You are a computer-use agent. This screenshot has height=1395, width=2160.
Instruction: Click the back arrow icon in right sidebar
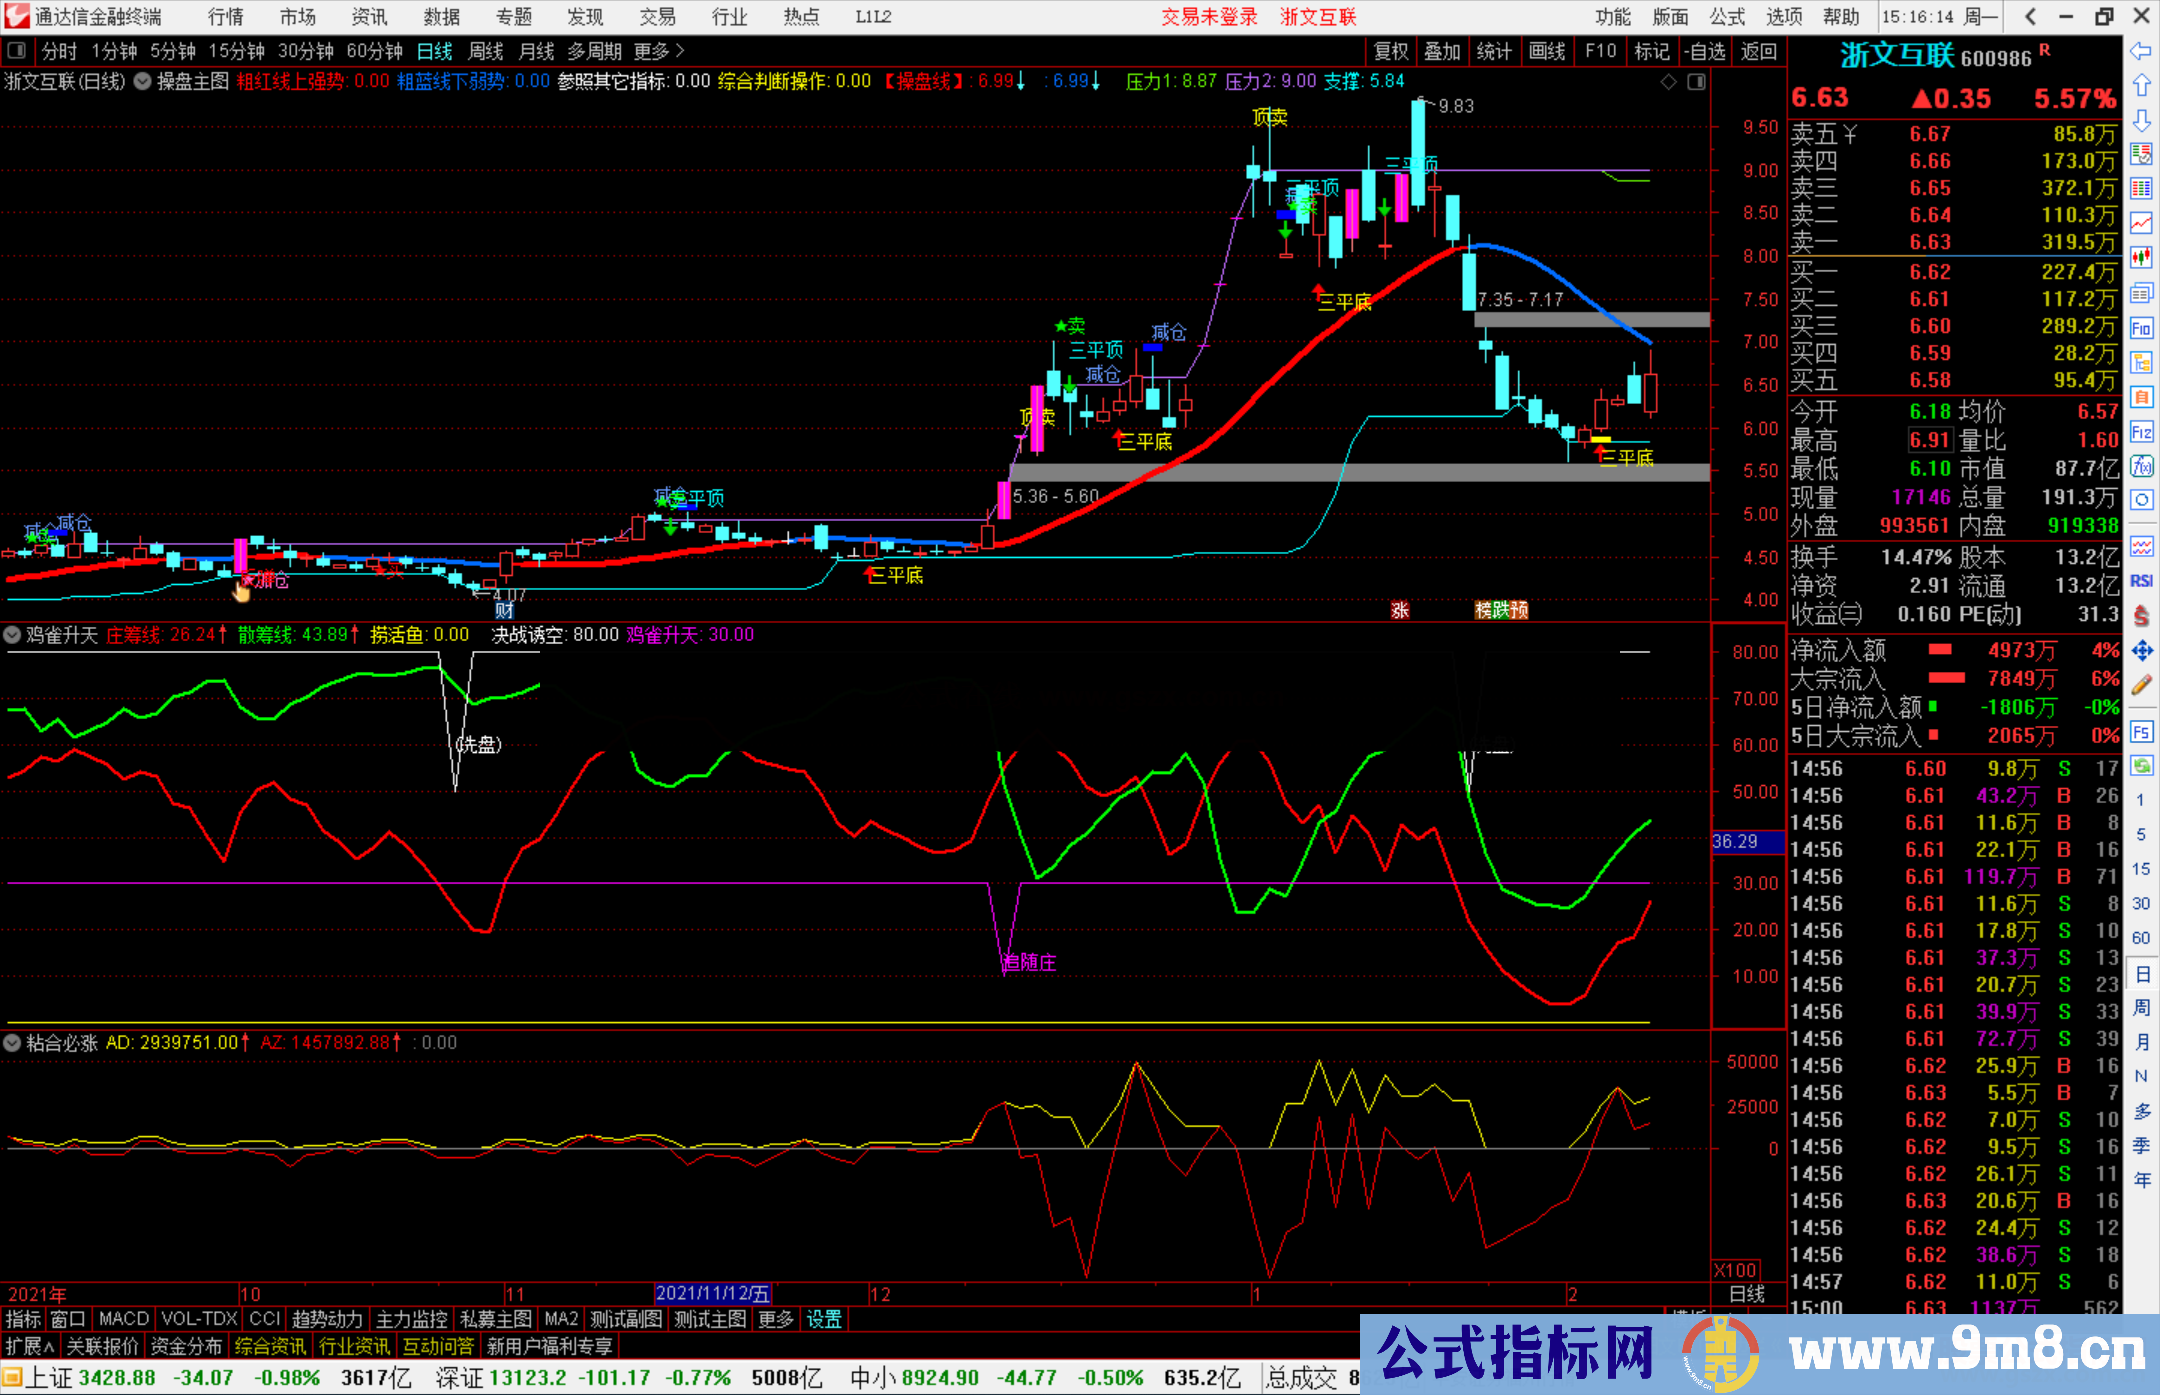tap(2141, 51)
